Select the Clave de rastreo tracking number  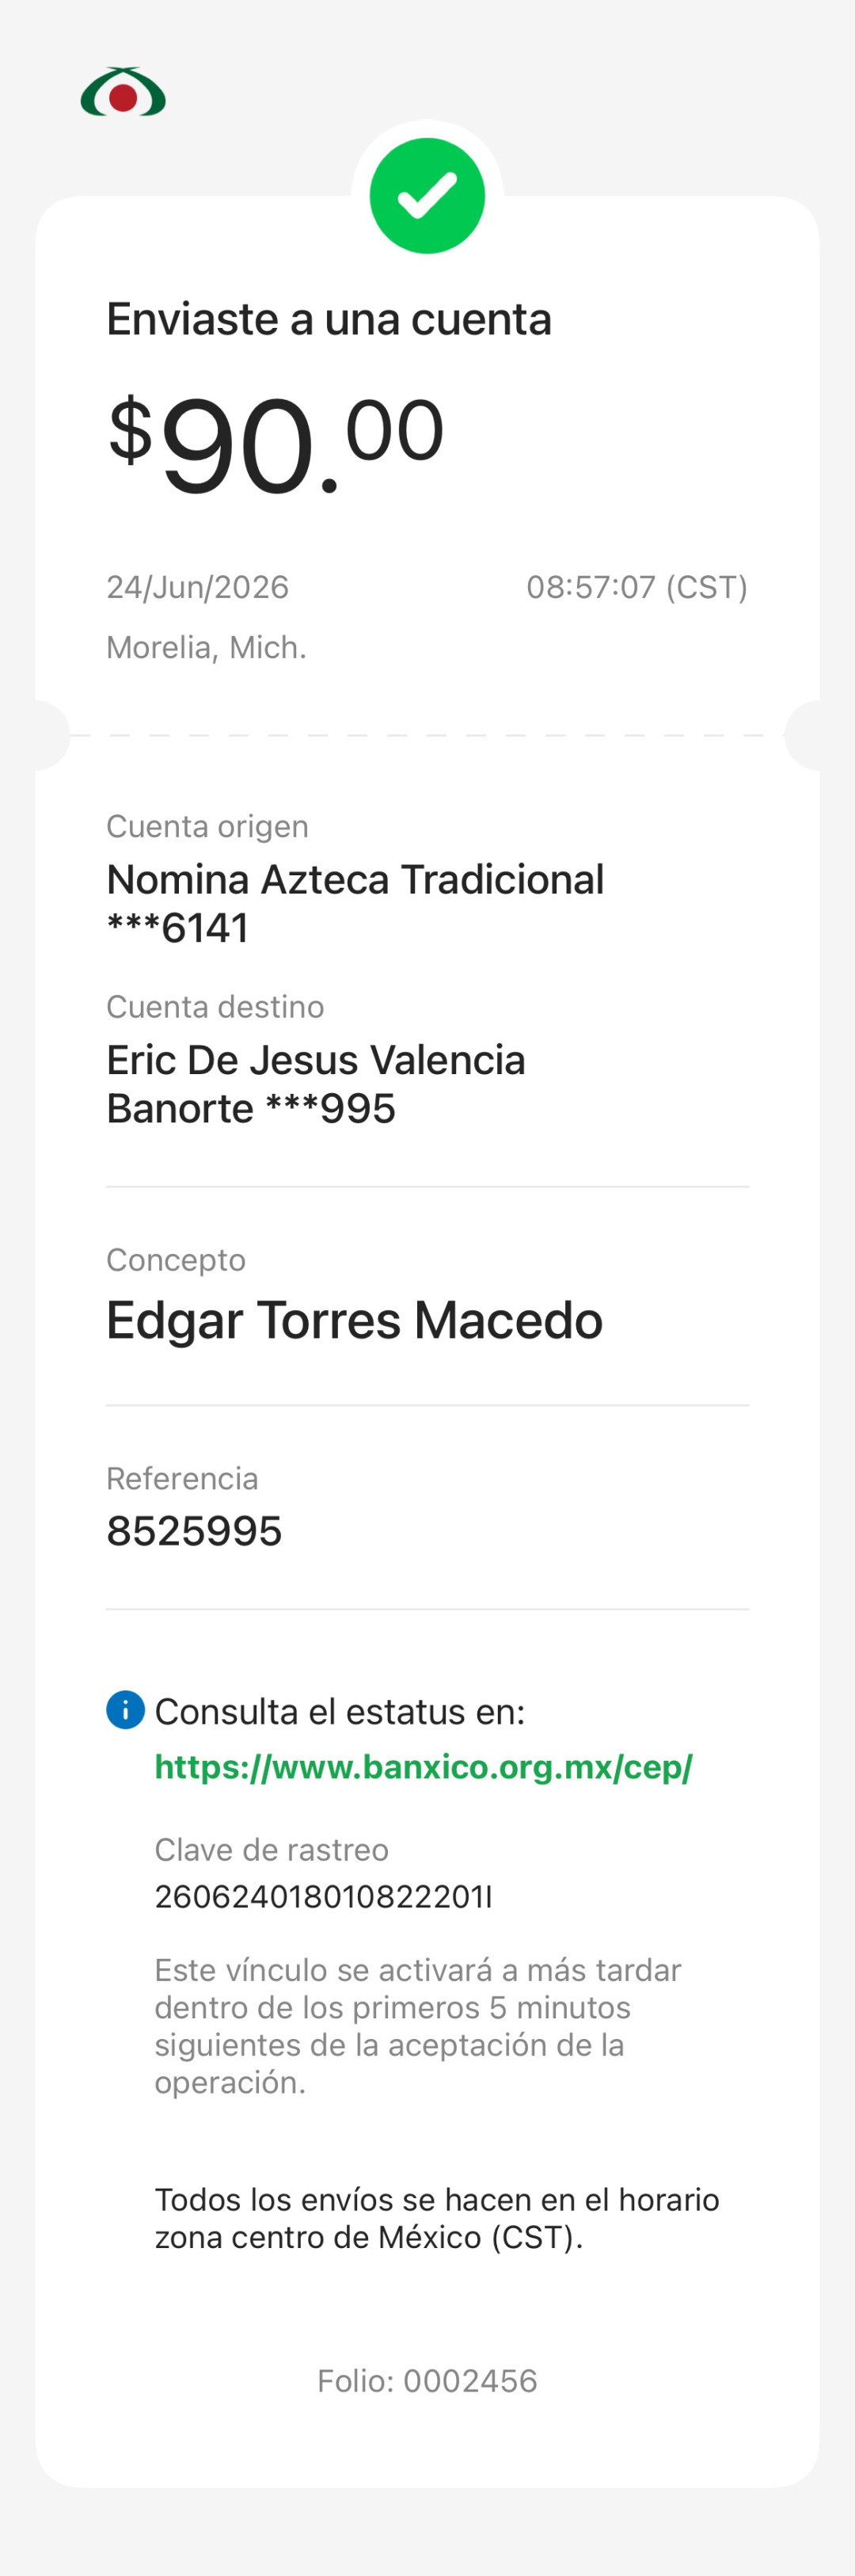click(323, 1897)
